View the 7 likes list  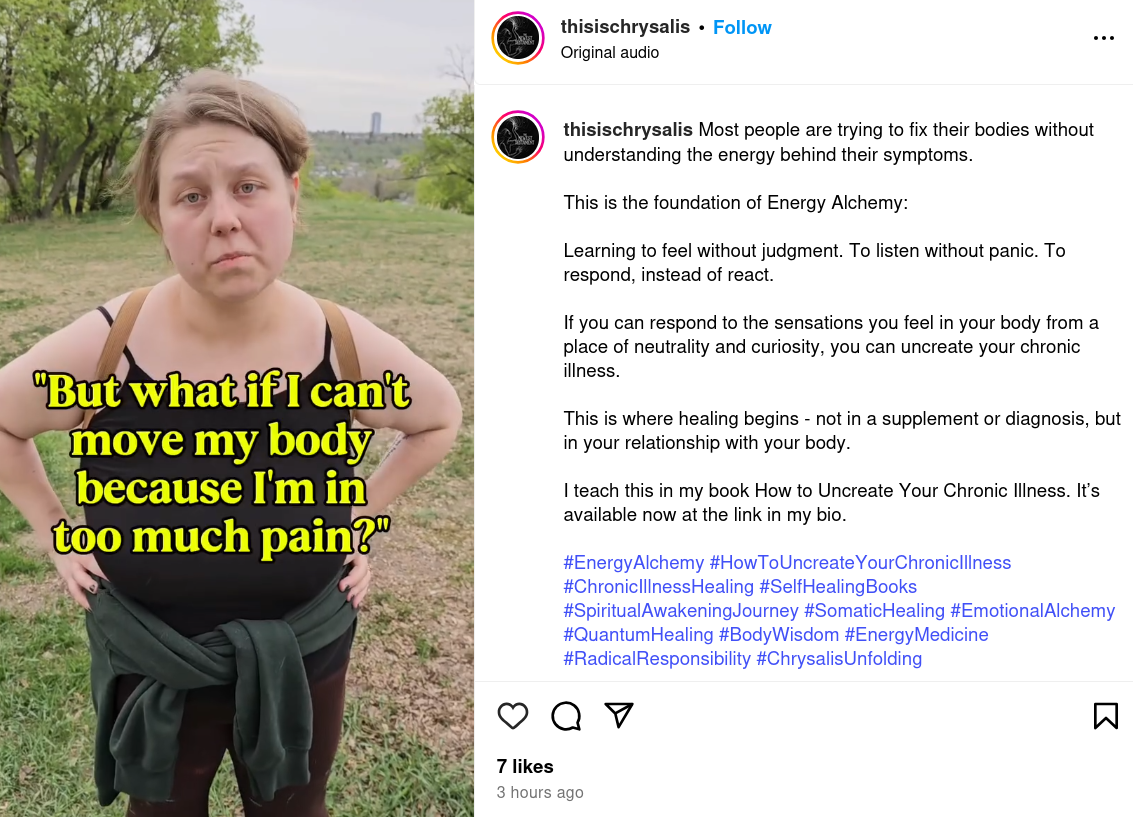click(x=525, y=766)
